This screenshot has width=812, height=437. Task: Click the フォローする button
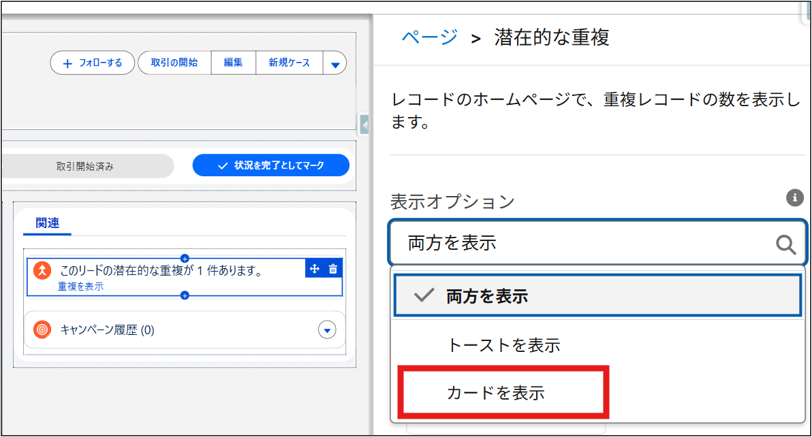tap(92, 63)
